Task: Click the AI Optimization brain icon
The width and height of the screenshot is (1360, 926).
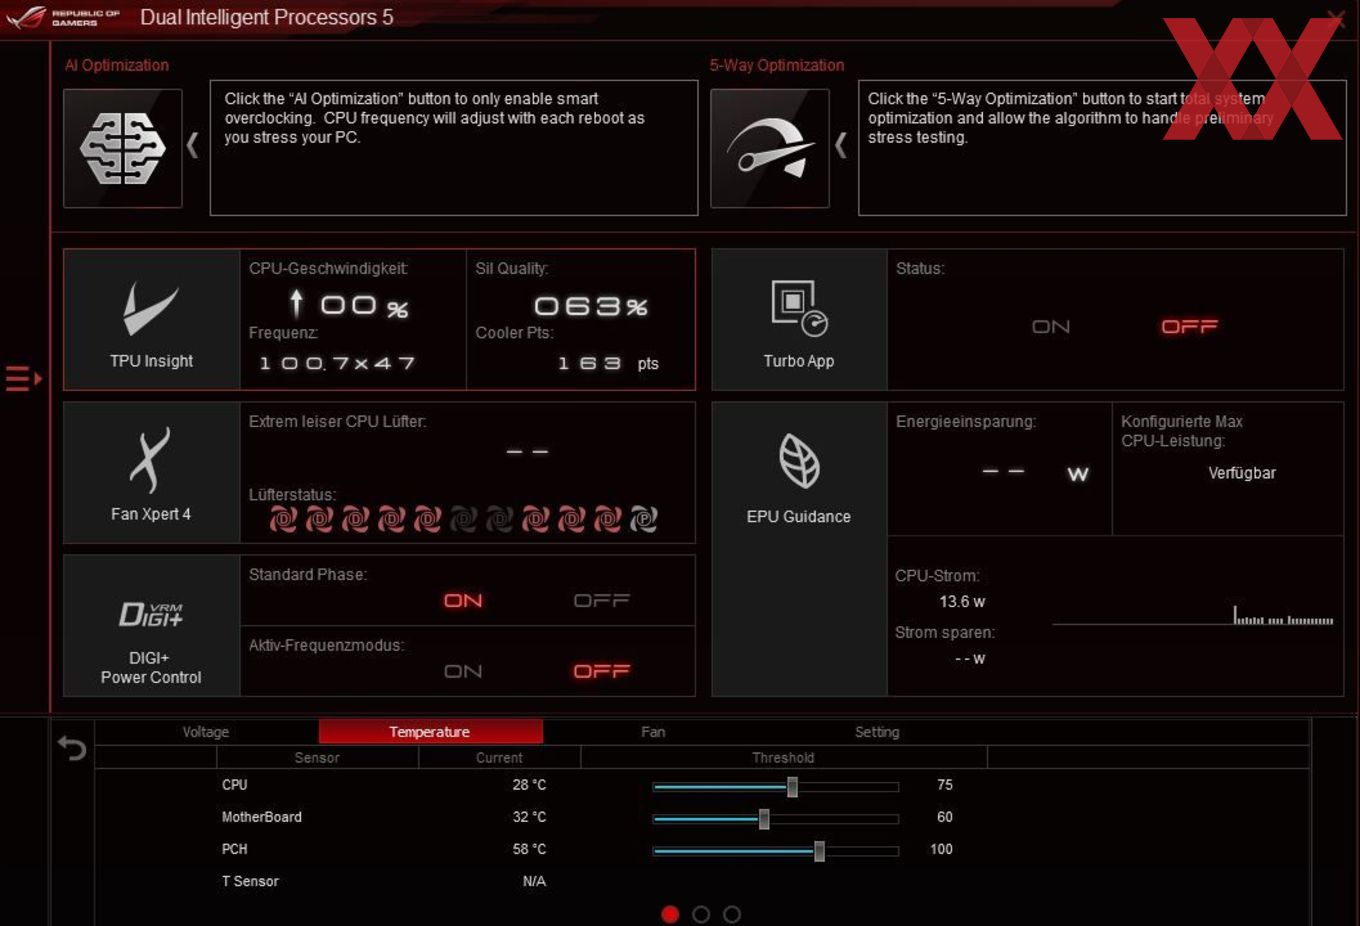Action: pyautogui.click(x=122, y=148)
